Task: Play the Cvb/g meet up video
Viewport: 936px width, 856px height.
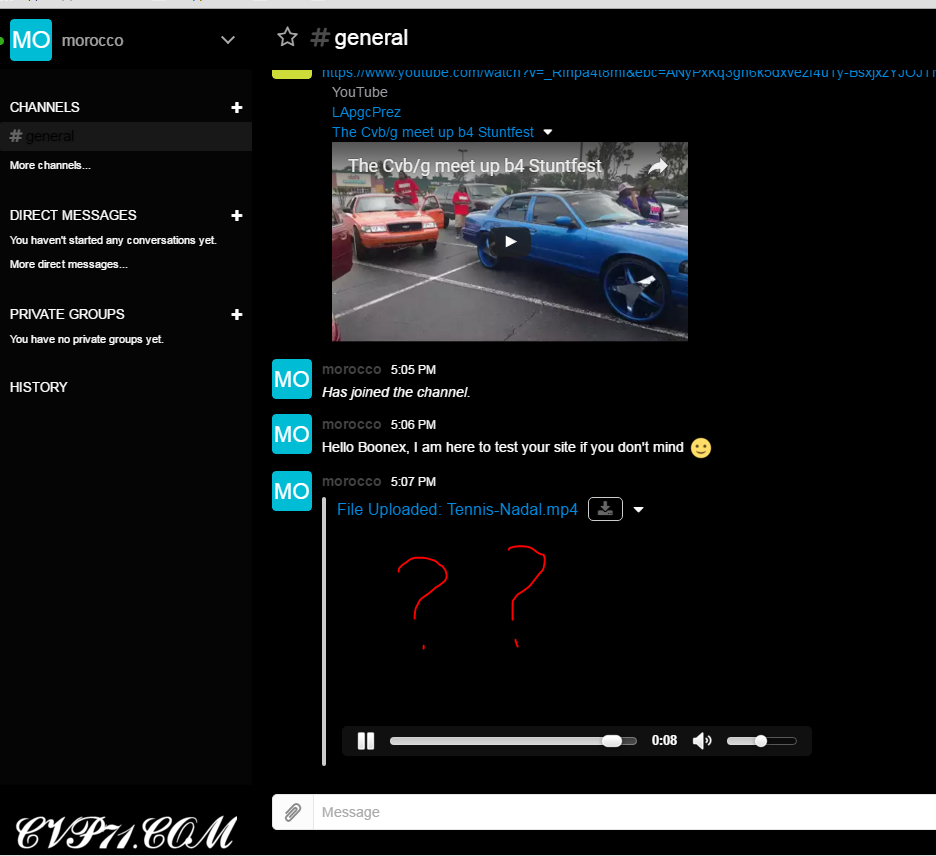Action: click(510, 241)
